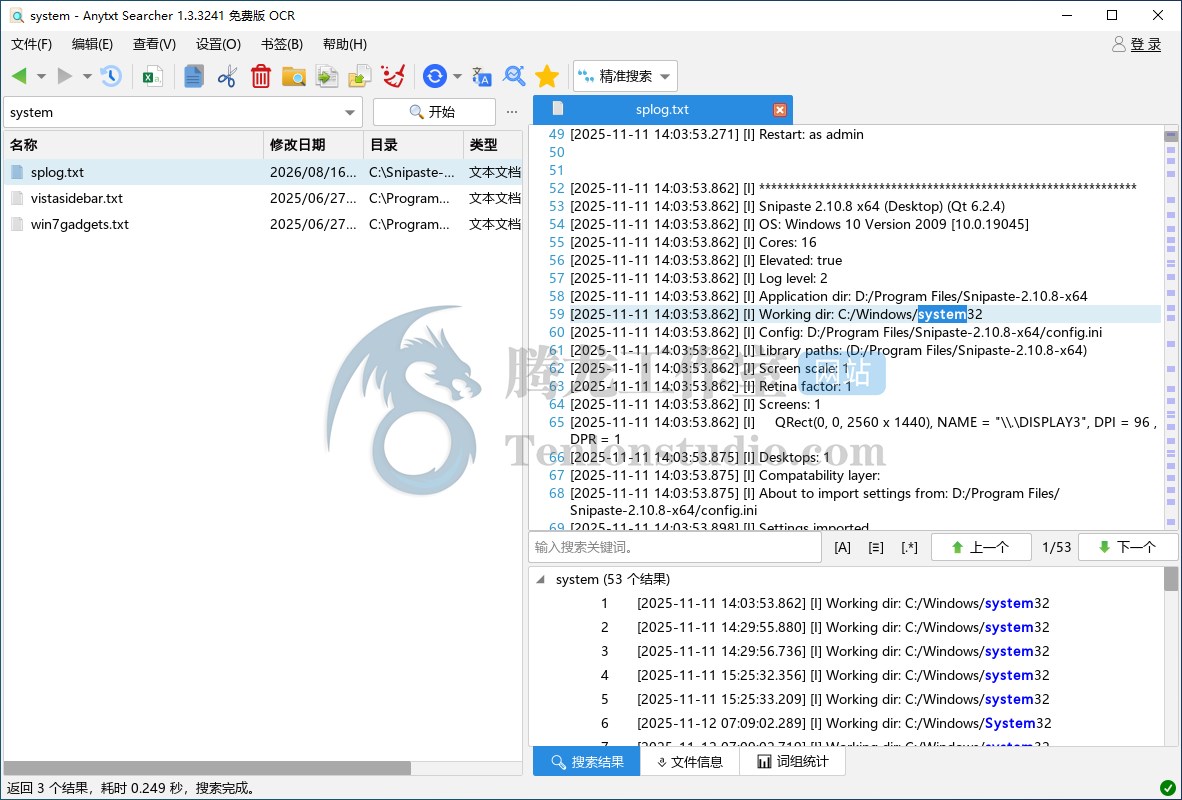1182x800 pixels.
Task: Click the scissors cut icon
Action: (227, 76)
